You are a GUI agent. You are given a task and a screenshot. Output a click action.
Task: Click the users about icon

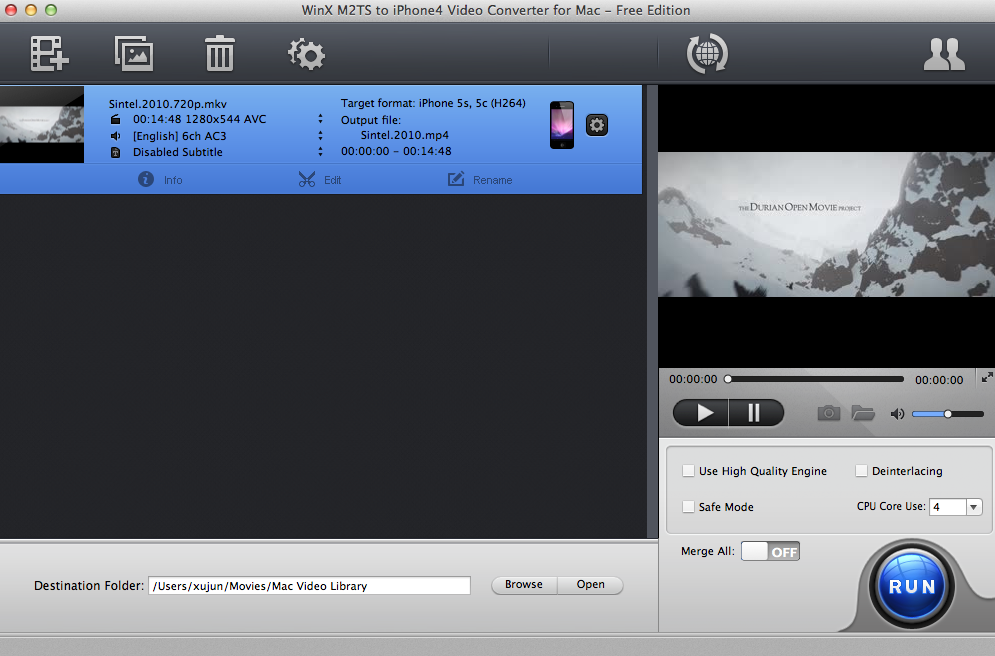coord(943,54)
